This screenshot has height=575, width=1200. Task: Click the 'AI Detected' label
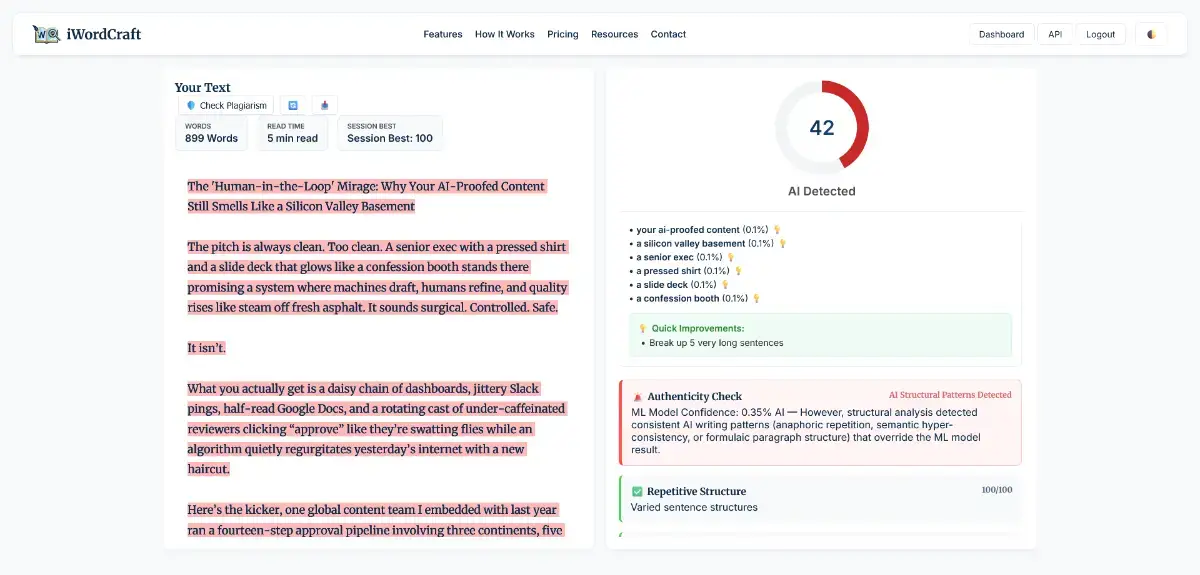point(822,191)
